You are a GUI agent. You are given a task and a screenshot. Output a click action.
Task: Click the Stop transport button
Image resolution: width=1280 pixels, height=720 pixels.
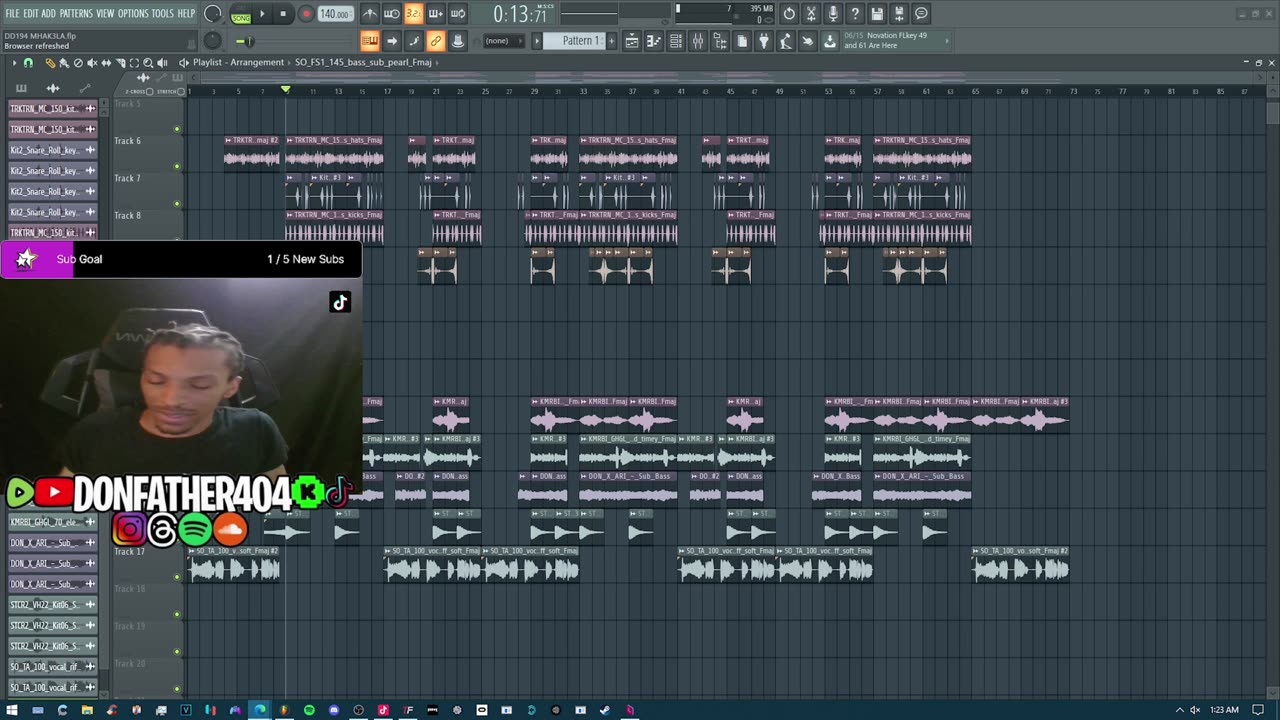pos(283,14)
